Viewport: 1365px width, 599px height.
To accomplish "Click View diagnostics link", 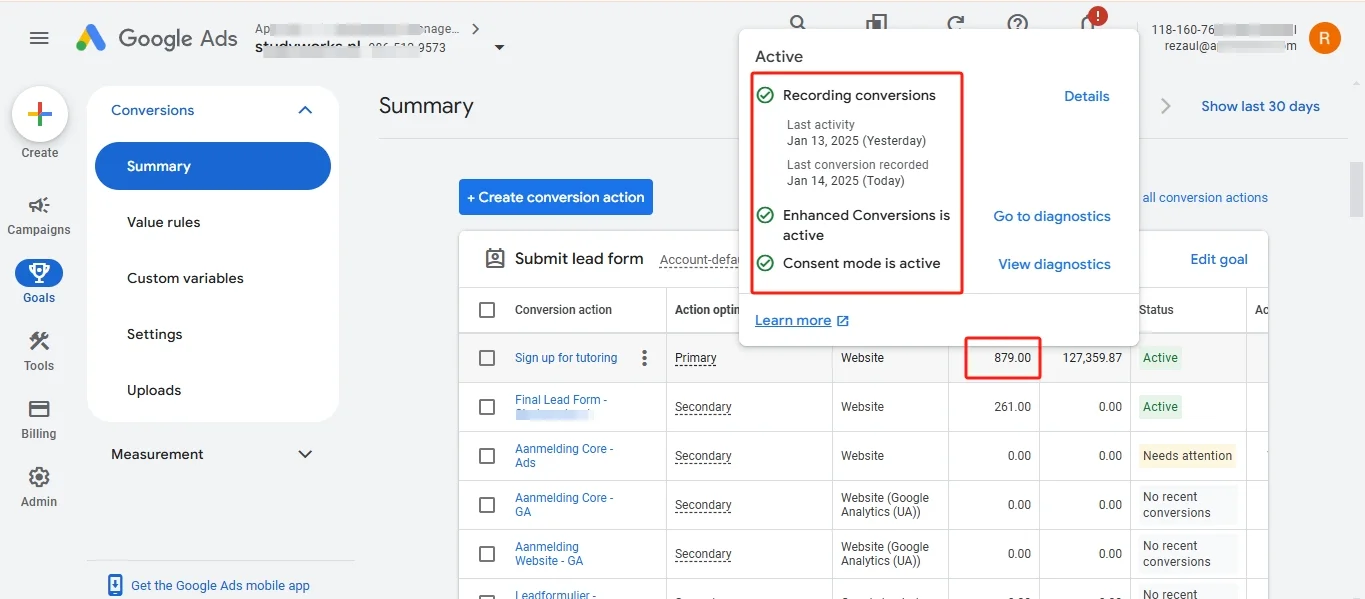I will (x=1055, y=264).
